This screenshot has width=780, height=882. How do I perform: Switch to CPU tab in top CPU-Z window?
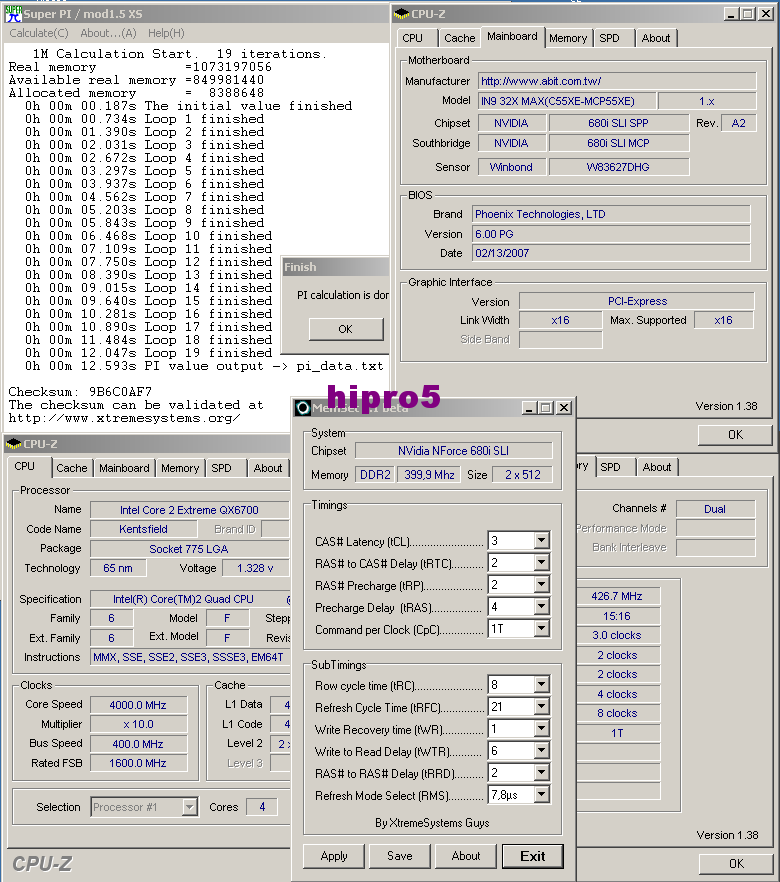point(412,38)
